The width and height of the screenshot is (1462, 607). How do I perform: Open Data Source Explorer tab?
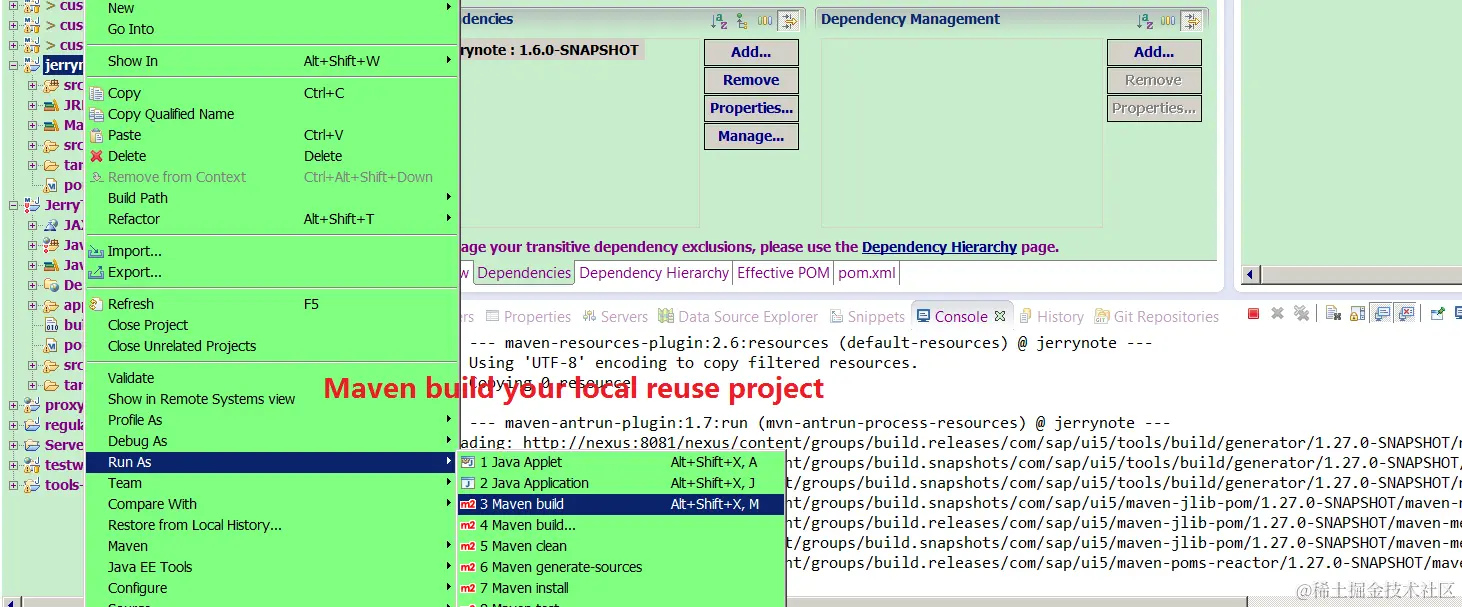pos(738,316)
